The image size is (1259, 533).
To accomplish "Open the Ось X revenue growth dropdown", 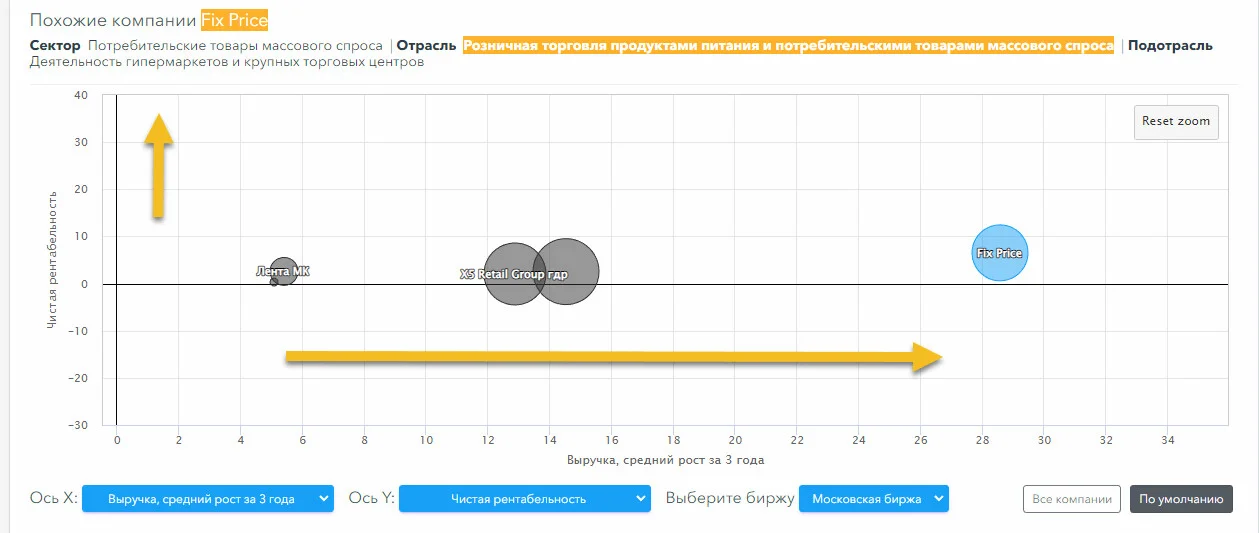I will click(x=208, y=498).
